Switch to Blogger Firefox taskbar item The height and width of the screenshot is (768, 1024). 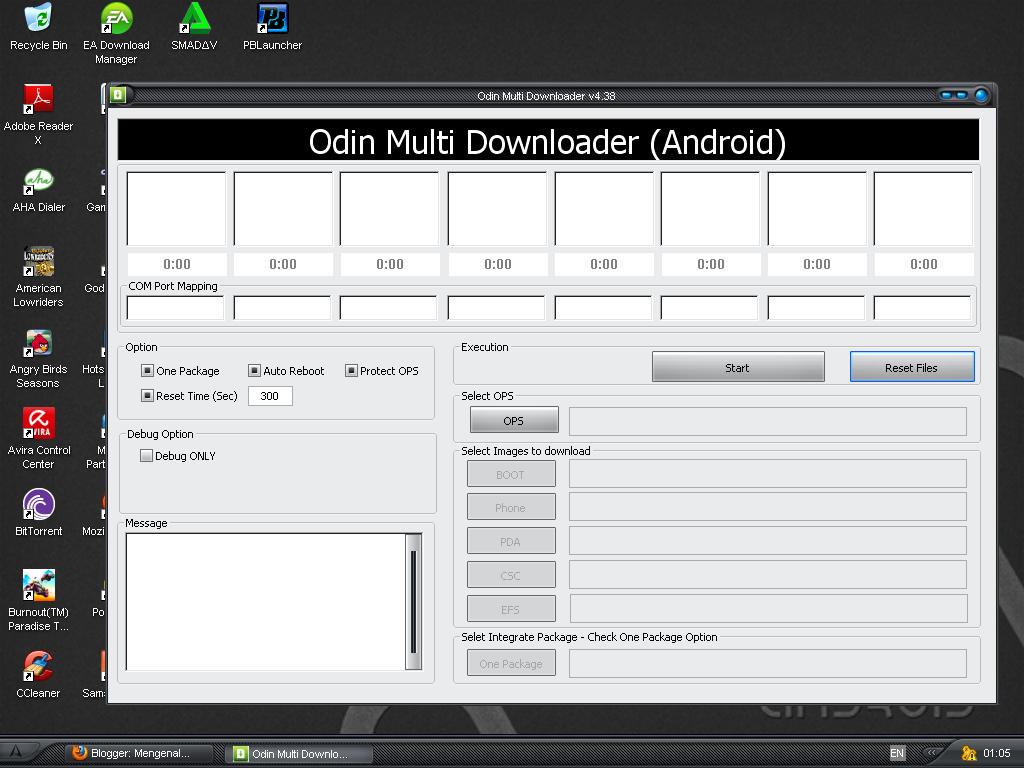click(x=140, y=754)
